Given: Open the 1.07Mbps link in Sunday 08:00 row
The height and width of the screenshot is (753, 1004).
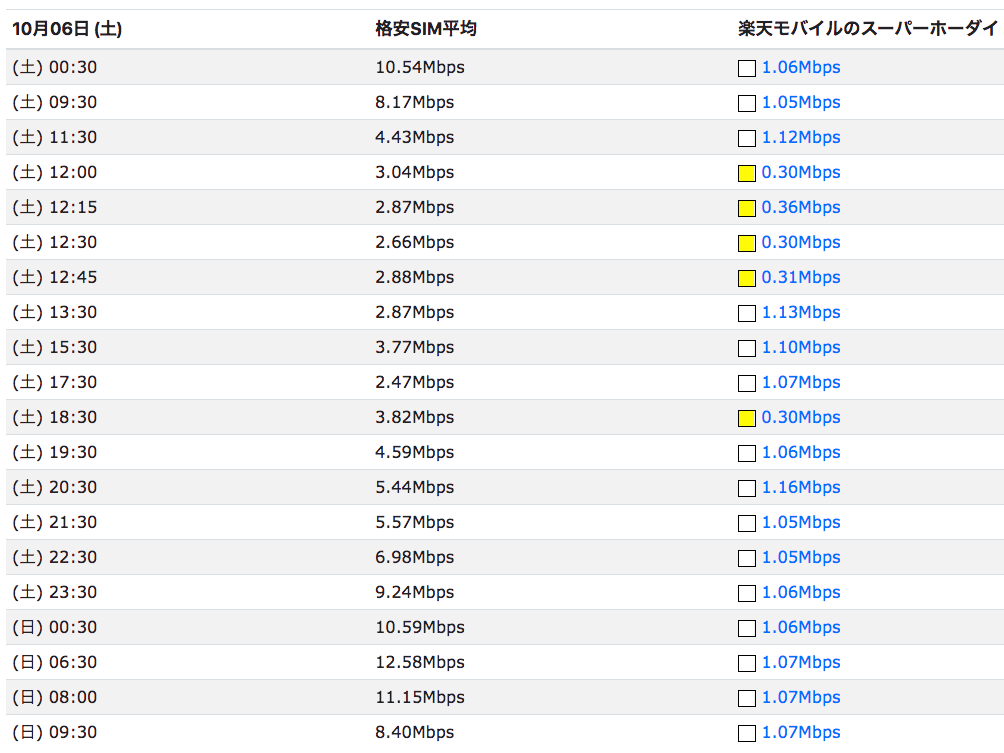Looking at the screenshot, I should click(800, 697).
